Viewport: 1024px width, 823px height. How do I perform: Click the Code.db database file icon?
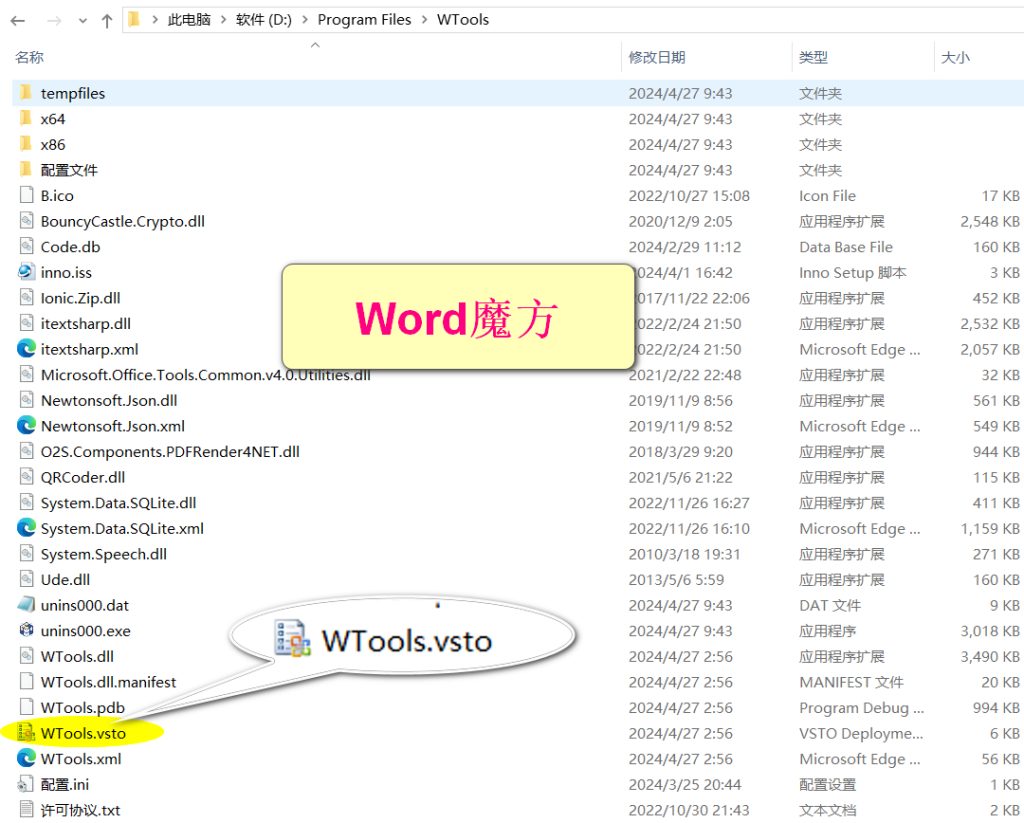click(28, 246)
